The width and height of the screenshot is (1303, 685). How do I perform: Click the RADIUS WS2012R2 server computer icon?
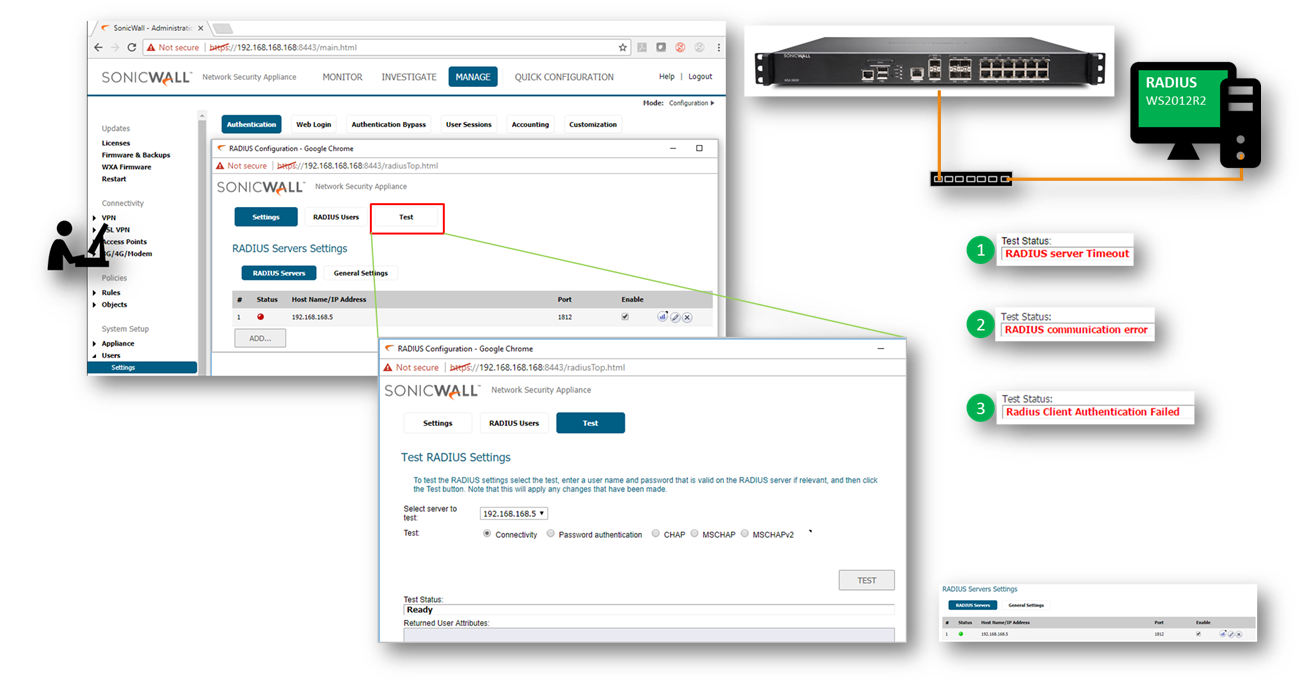[x=1195, y=114]
